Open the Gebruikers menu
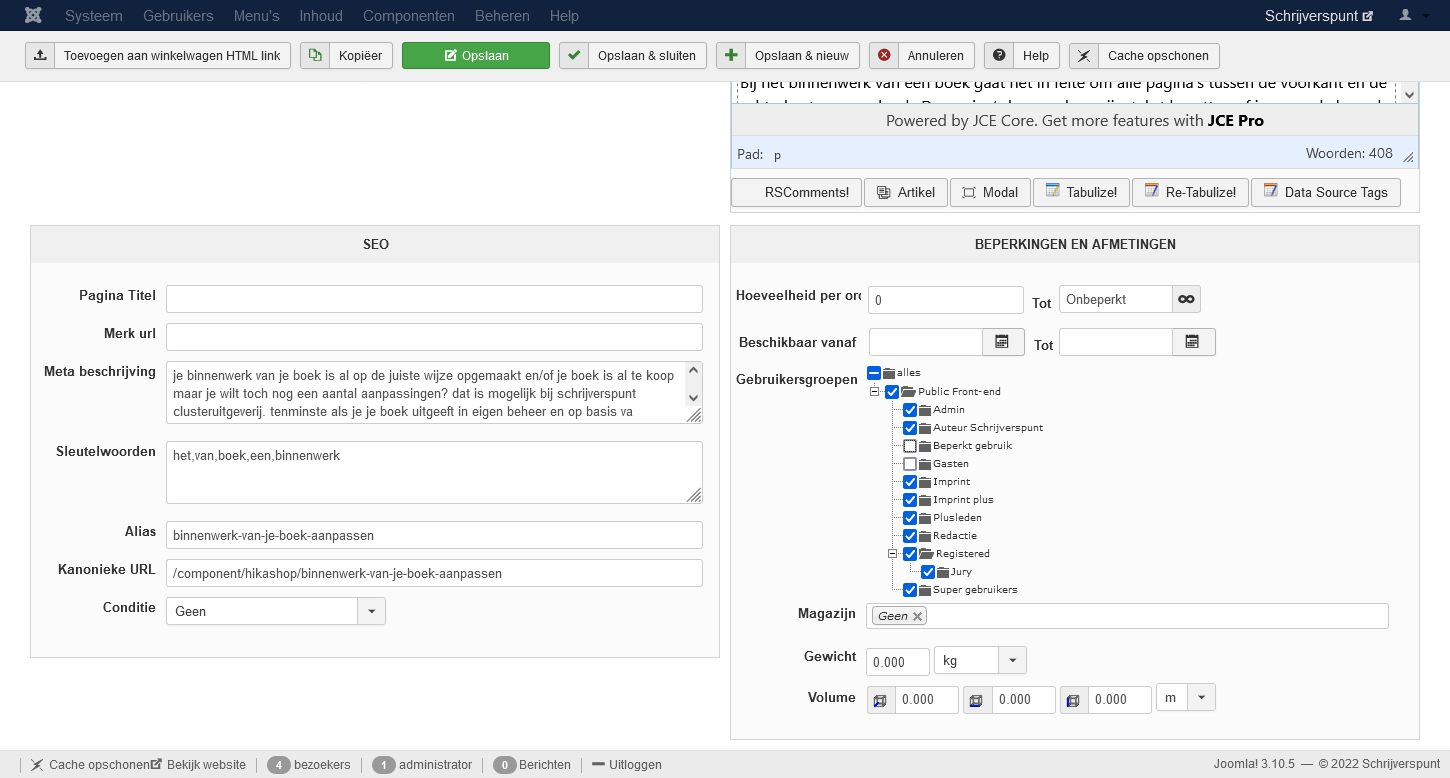The width and height of the screenshot is (1450, 778). pos(178,16)
